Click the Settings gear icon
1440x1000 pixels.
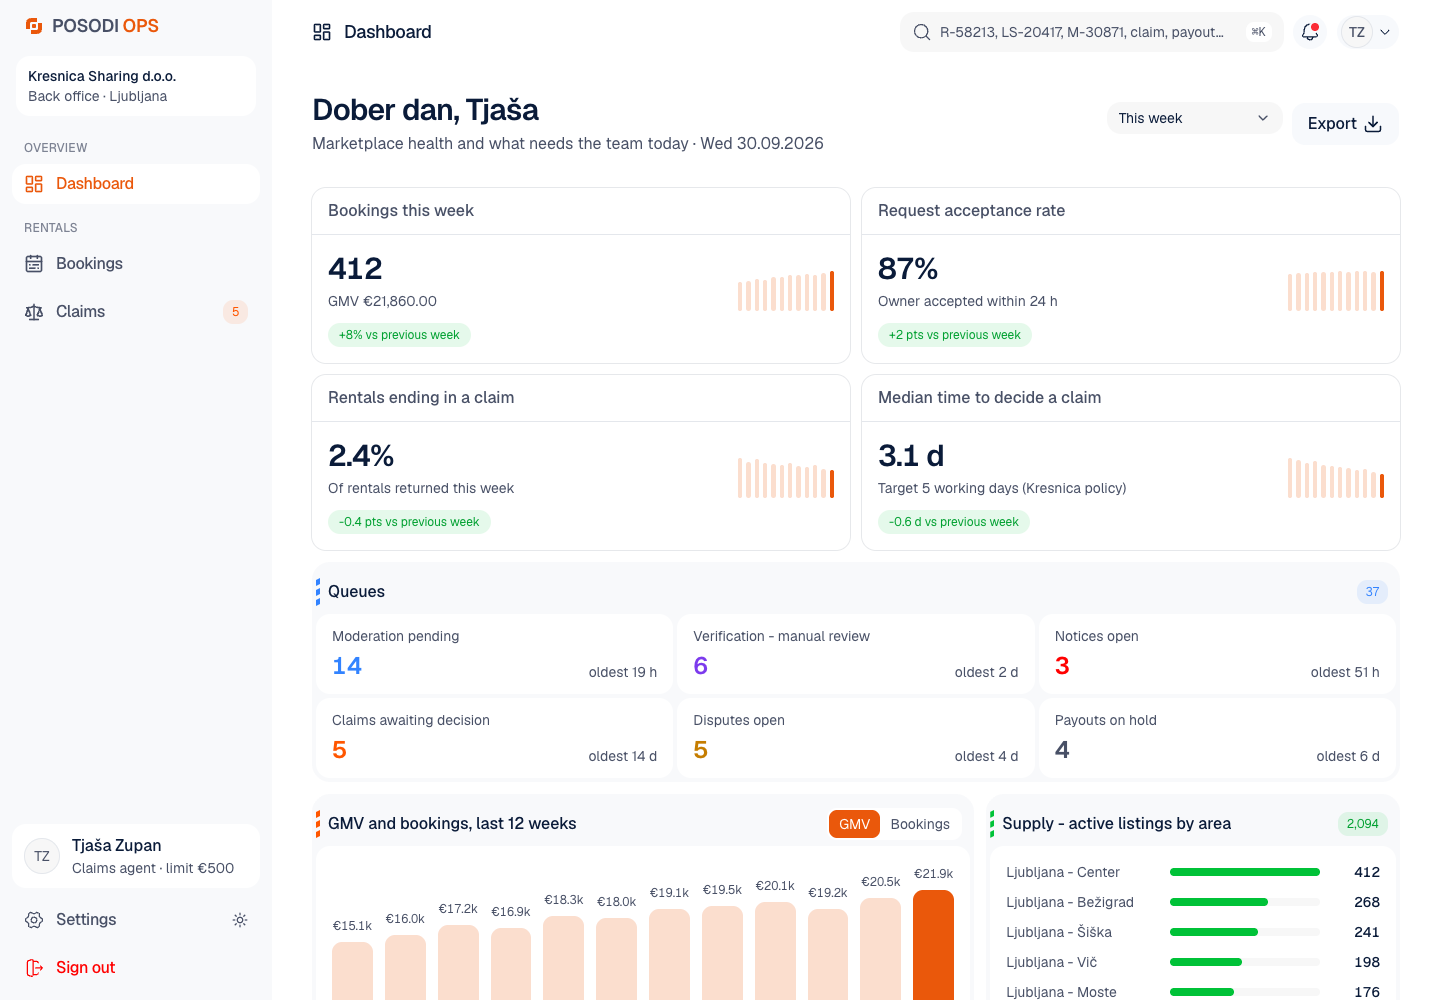tap(34, 920)
